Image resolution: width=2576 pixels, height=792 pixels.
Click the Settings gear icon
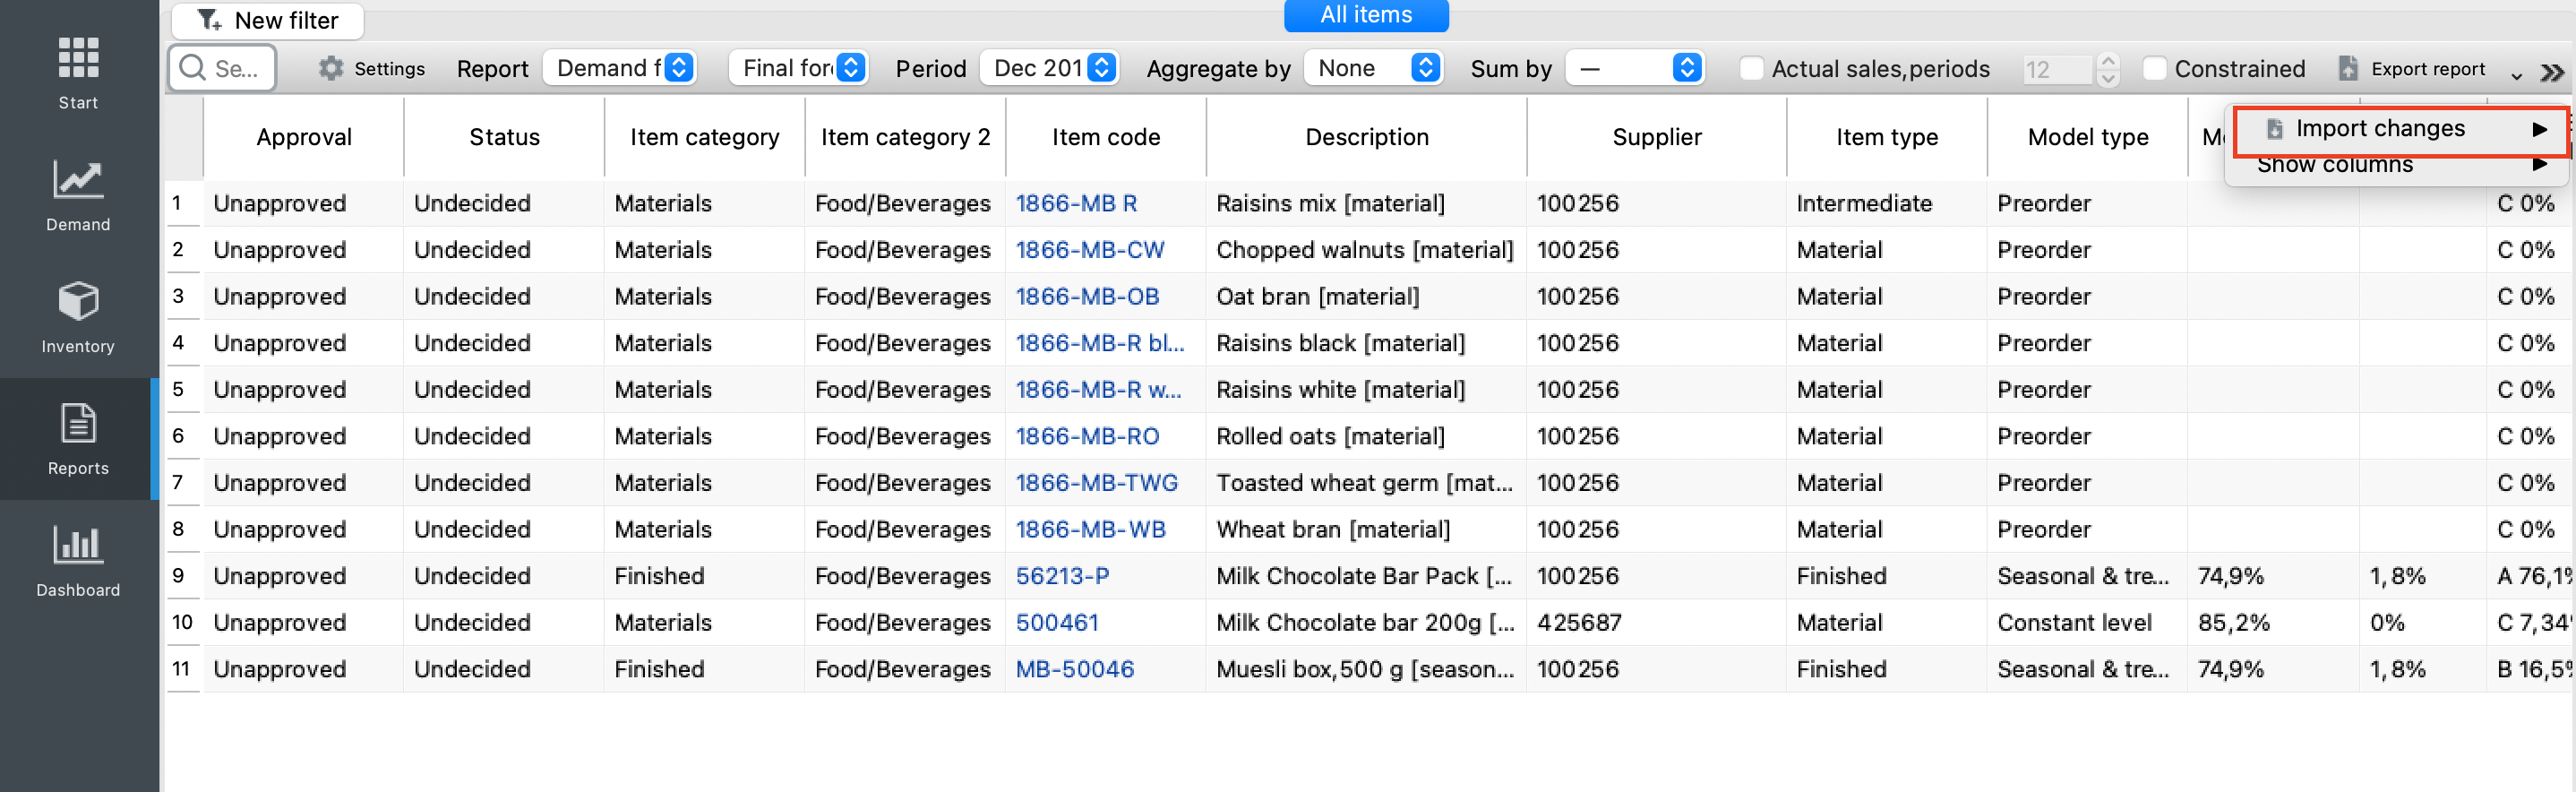[x=331, y=68]
